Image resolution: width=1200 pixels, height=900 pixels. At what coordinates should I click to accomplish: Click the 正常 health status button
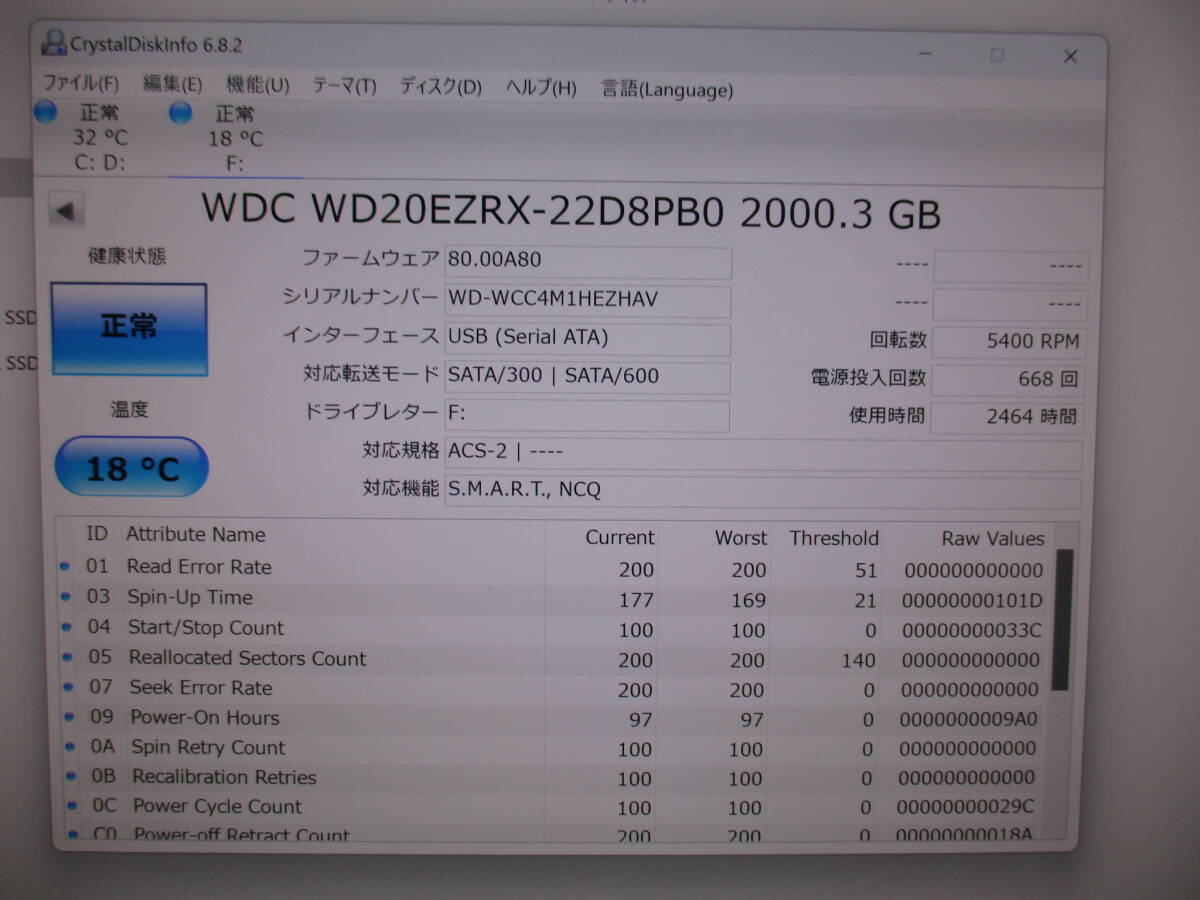(x=129, y=329)
